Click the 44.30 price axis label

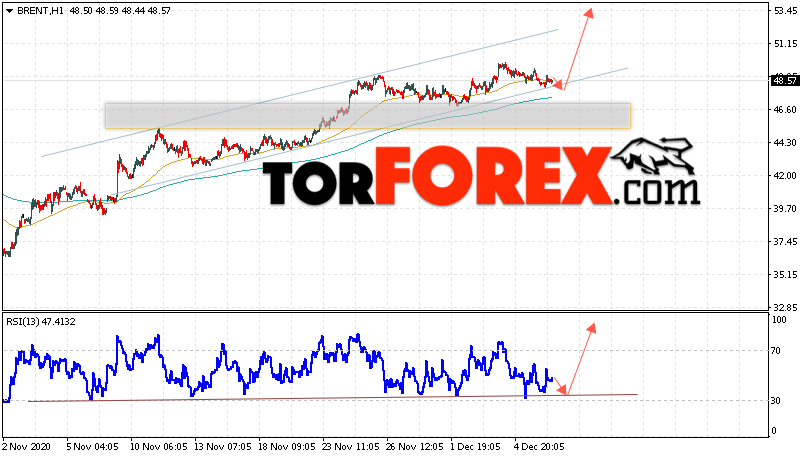click(786, 143)
